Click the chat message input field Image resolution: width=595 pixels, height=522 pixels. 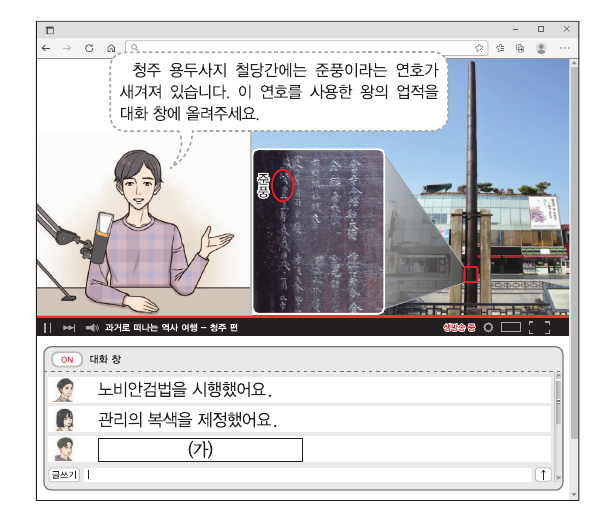pyautogui.click(x=308, y=475)
